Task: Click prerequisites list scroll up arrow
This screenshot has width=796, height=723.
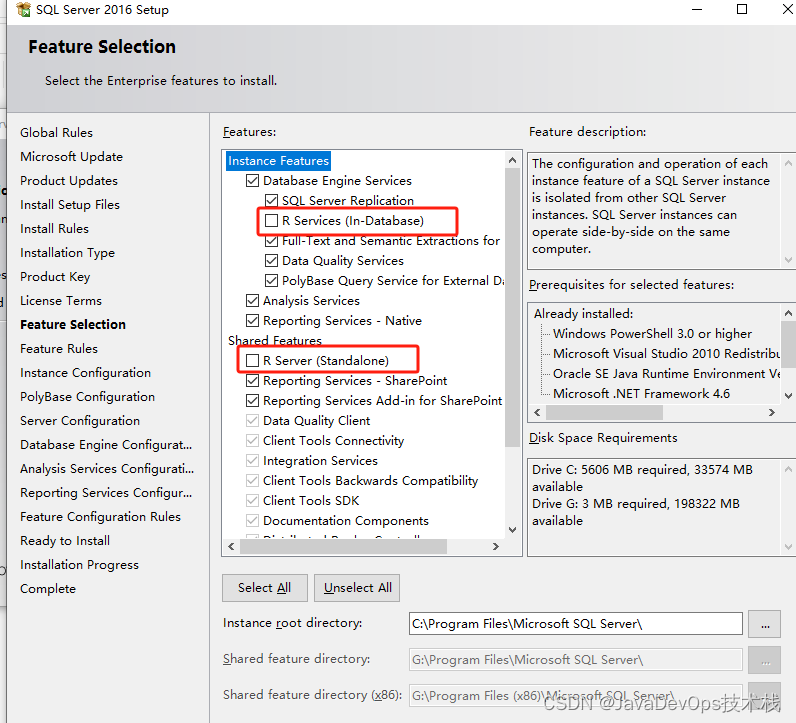Action: pyautogui.click(x=788, y=313)
